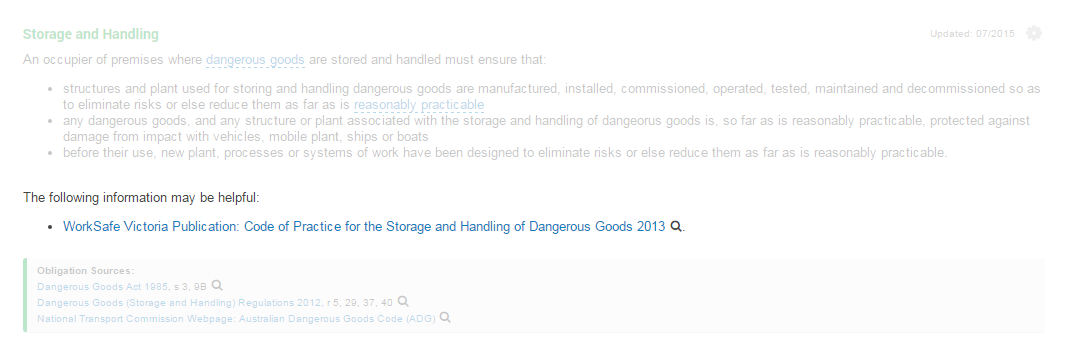This screenshot has width=1067, height=362.
Task: Click magnifier beside Storage and Handling Regulations 2012
Action: pos(403,301)
